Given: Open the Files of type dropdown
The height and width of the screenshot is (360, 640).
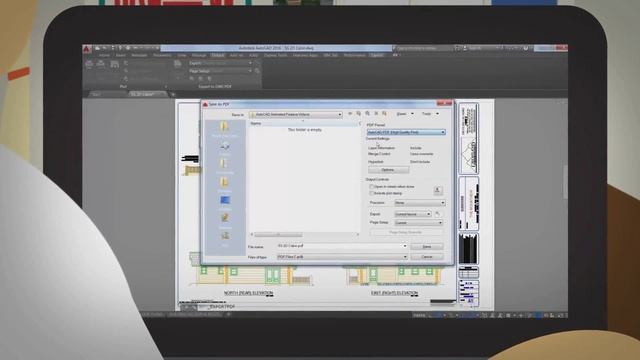Looking at the screenshot, I should coord(342,257).
